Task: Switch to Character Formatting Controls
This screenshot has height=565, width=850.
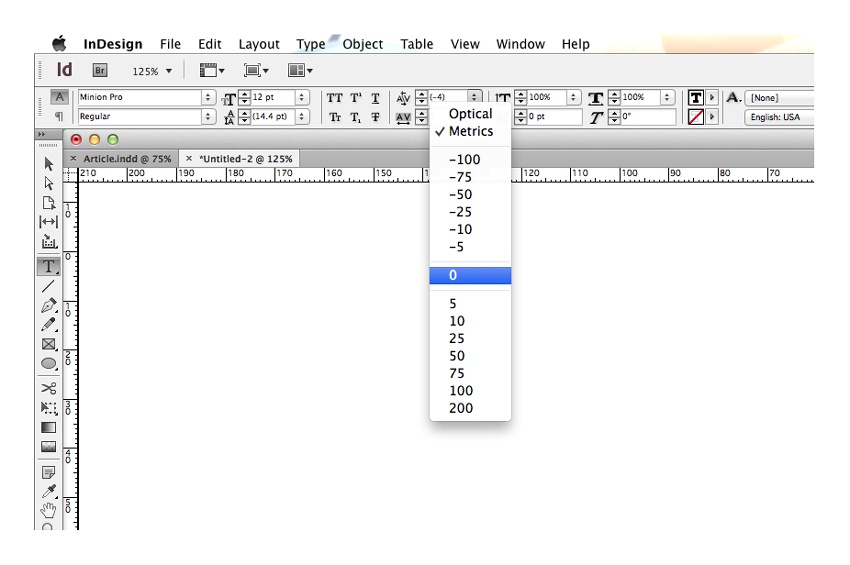Action: tap(59, 97)
